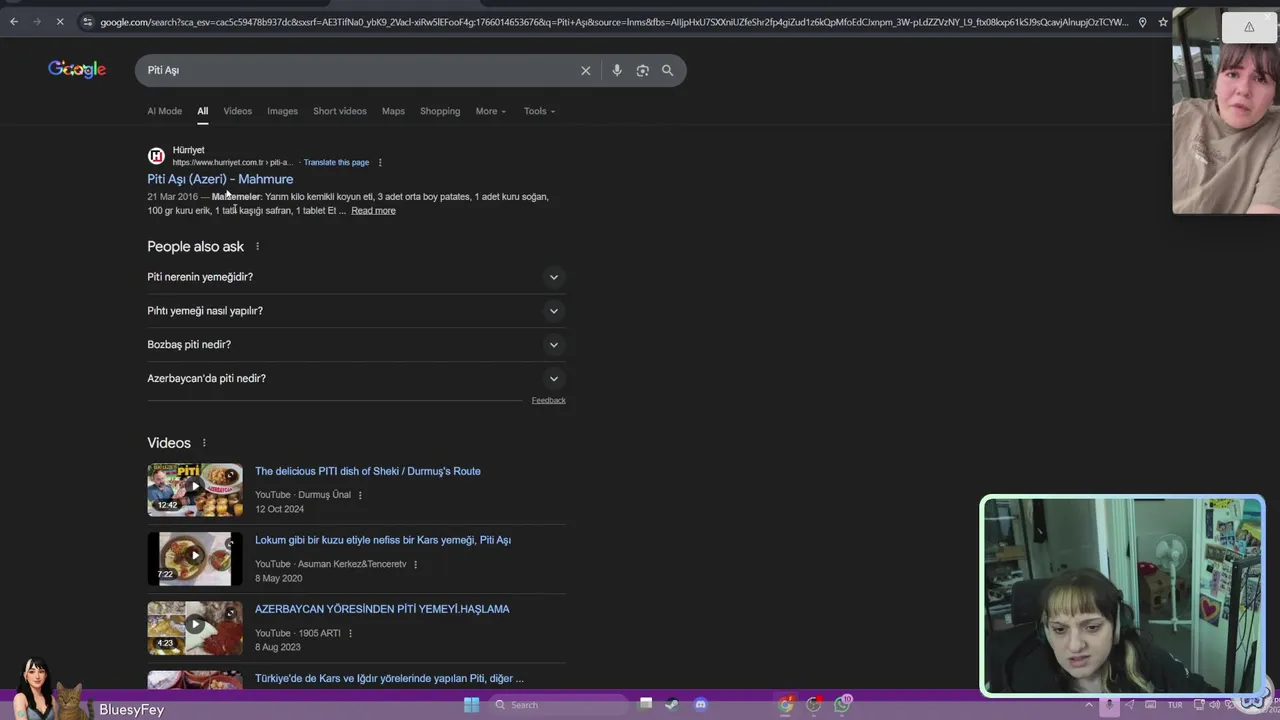
Task: Open "Lokum gibi bir kuzu etiyle" video link
Action: pos(383,540)
